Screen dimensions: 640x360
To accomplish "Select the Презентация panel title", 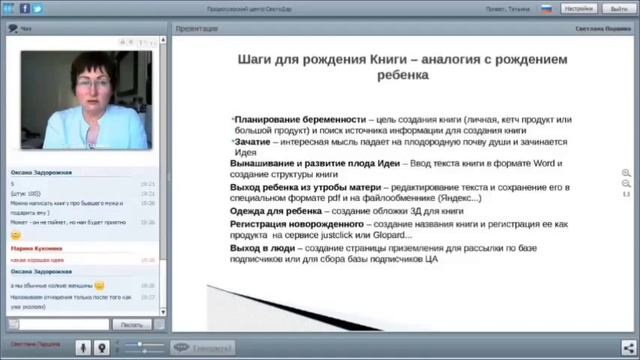I will pos(196,29).
